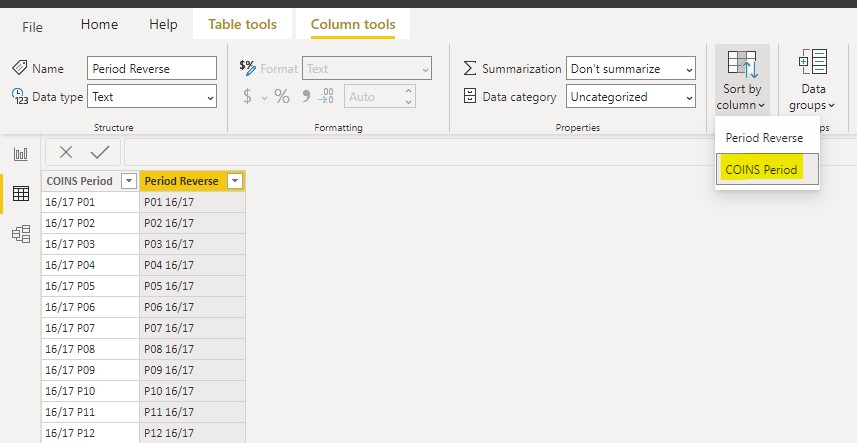Select the Column tools tab

tap(353, 25)
